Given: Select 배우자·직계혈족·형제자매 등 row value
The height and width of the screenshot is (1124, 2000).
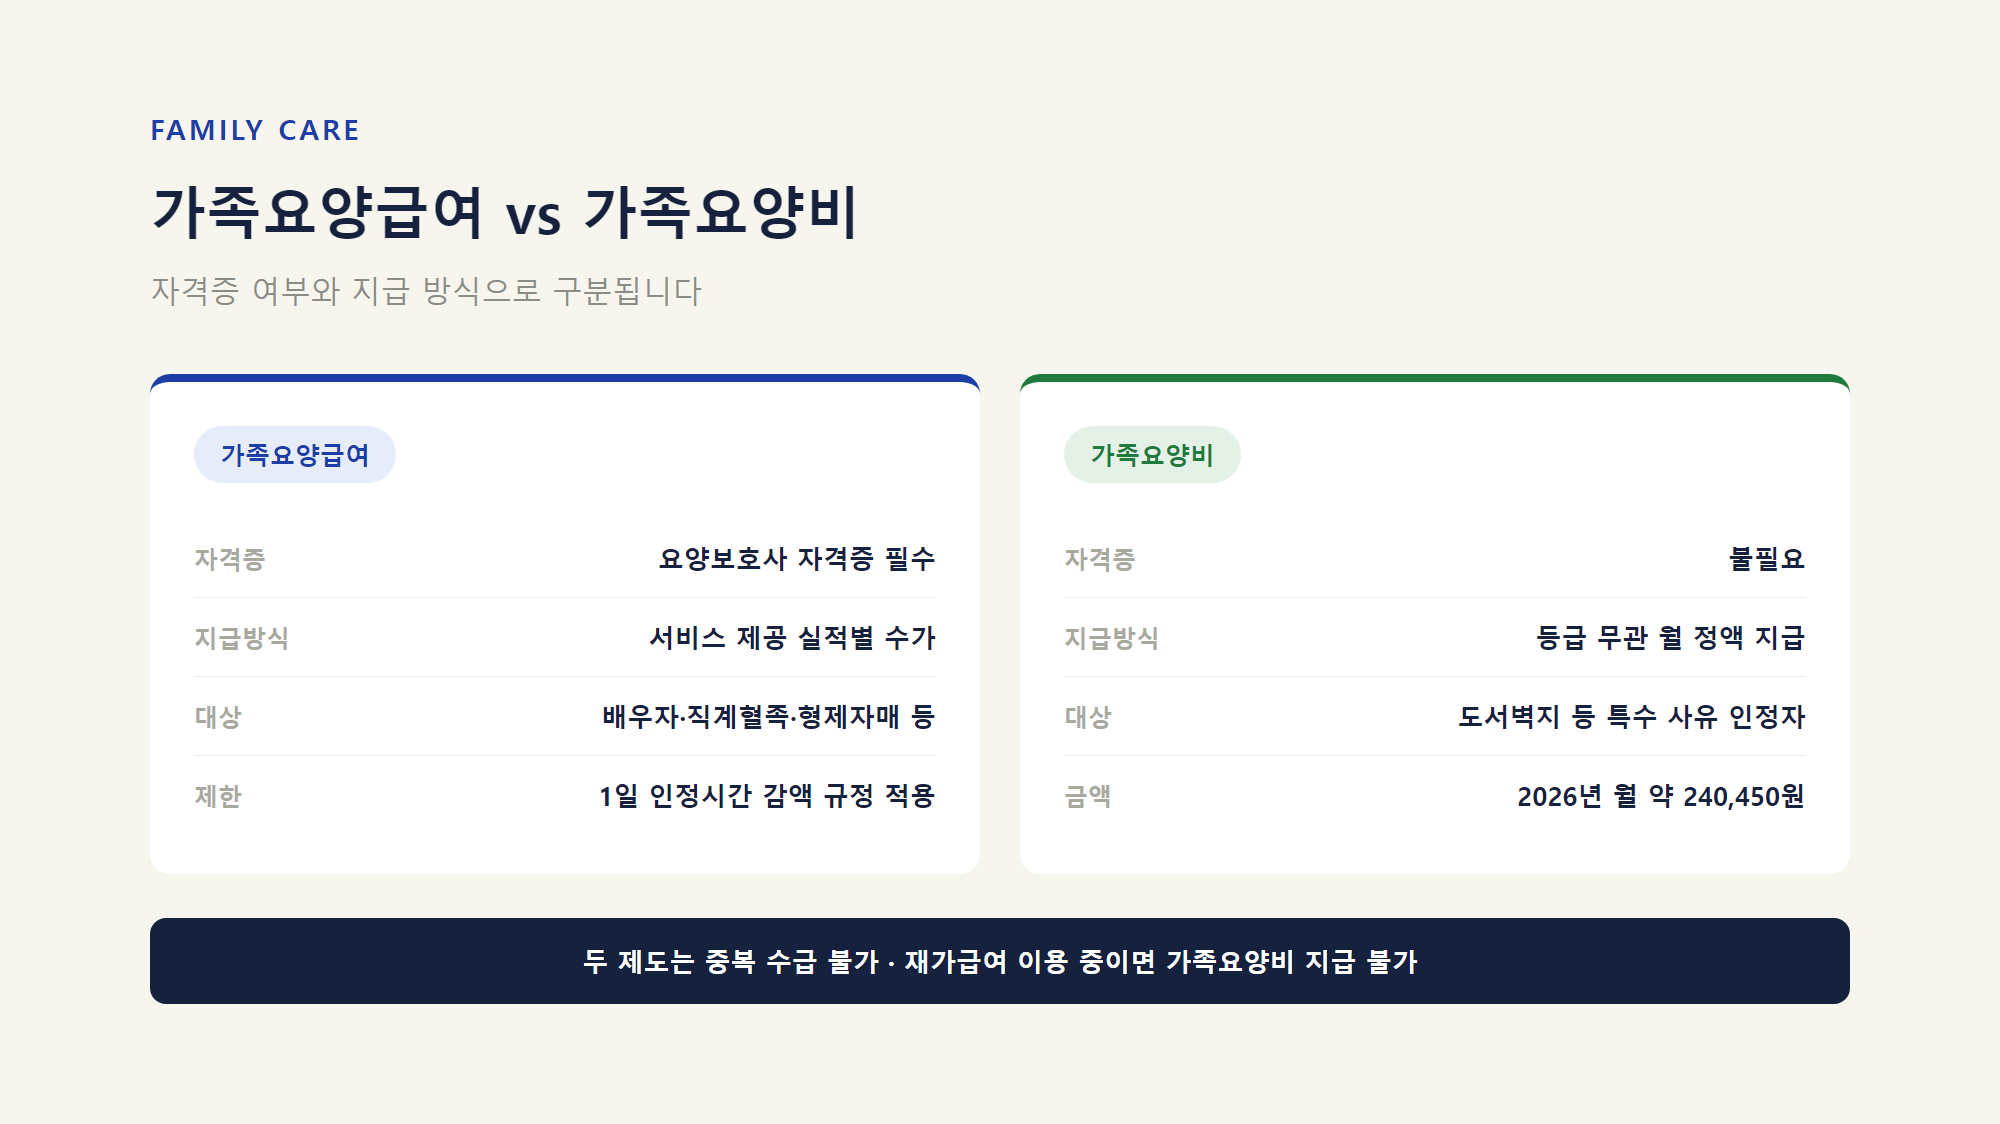Looking at the screenshot, I should (x=768, y=716).
